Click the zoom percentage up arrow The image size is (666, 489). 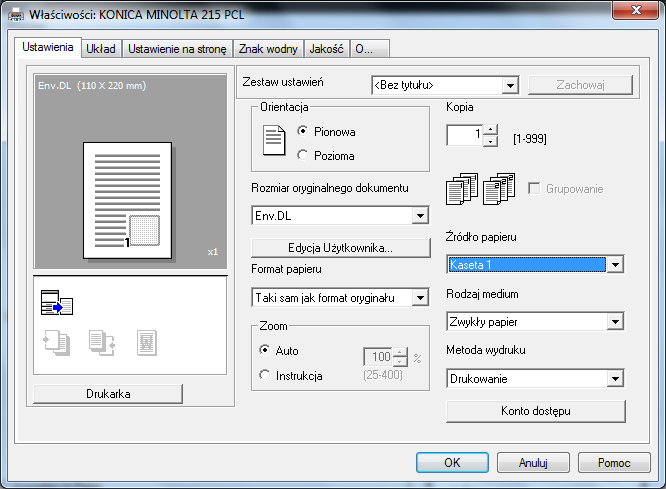(x=400, y=352)
